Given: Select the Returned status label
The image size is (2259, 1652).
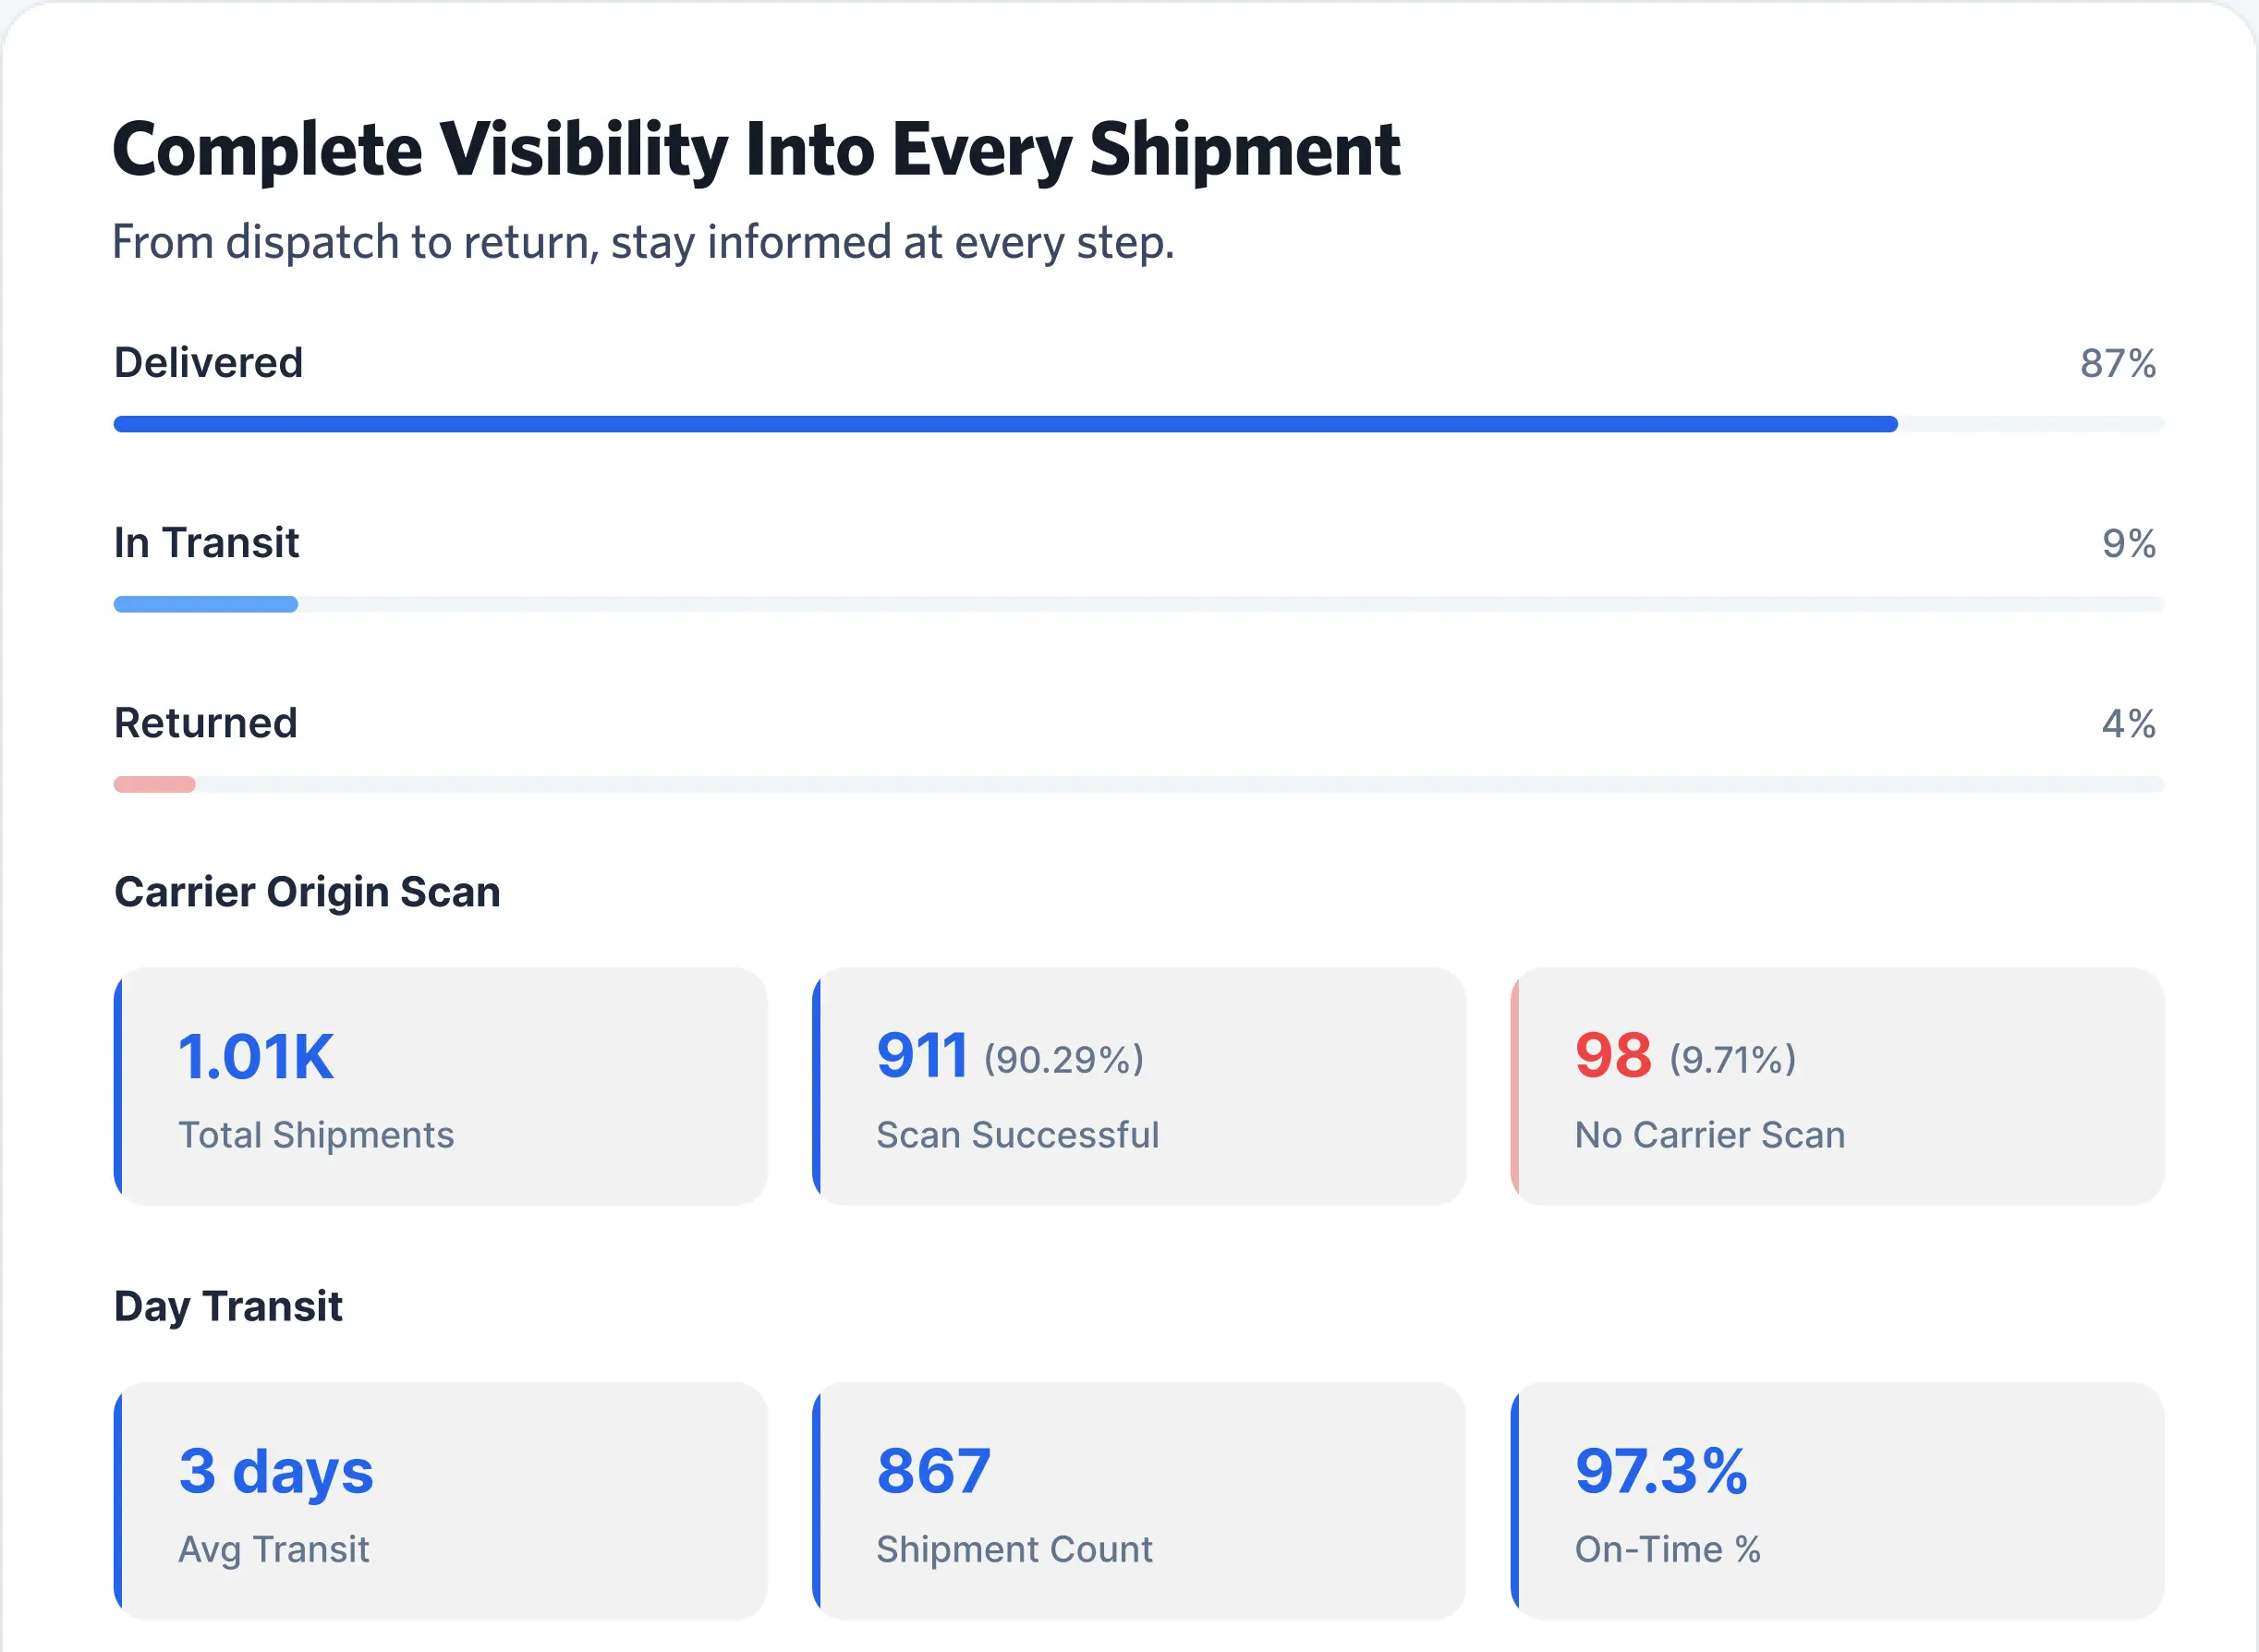Looking at the screenshot, I should tap(206, 723).
